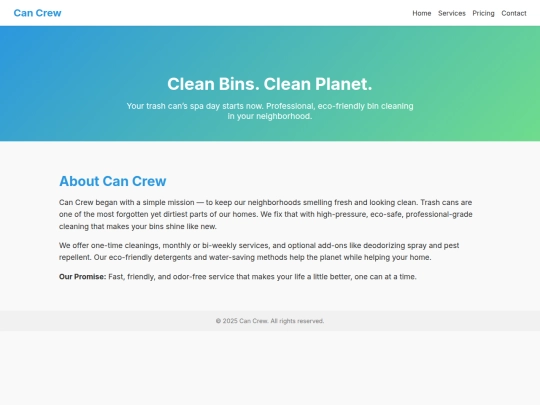Select Contact in the navigation

pos(513,13)
